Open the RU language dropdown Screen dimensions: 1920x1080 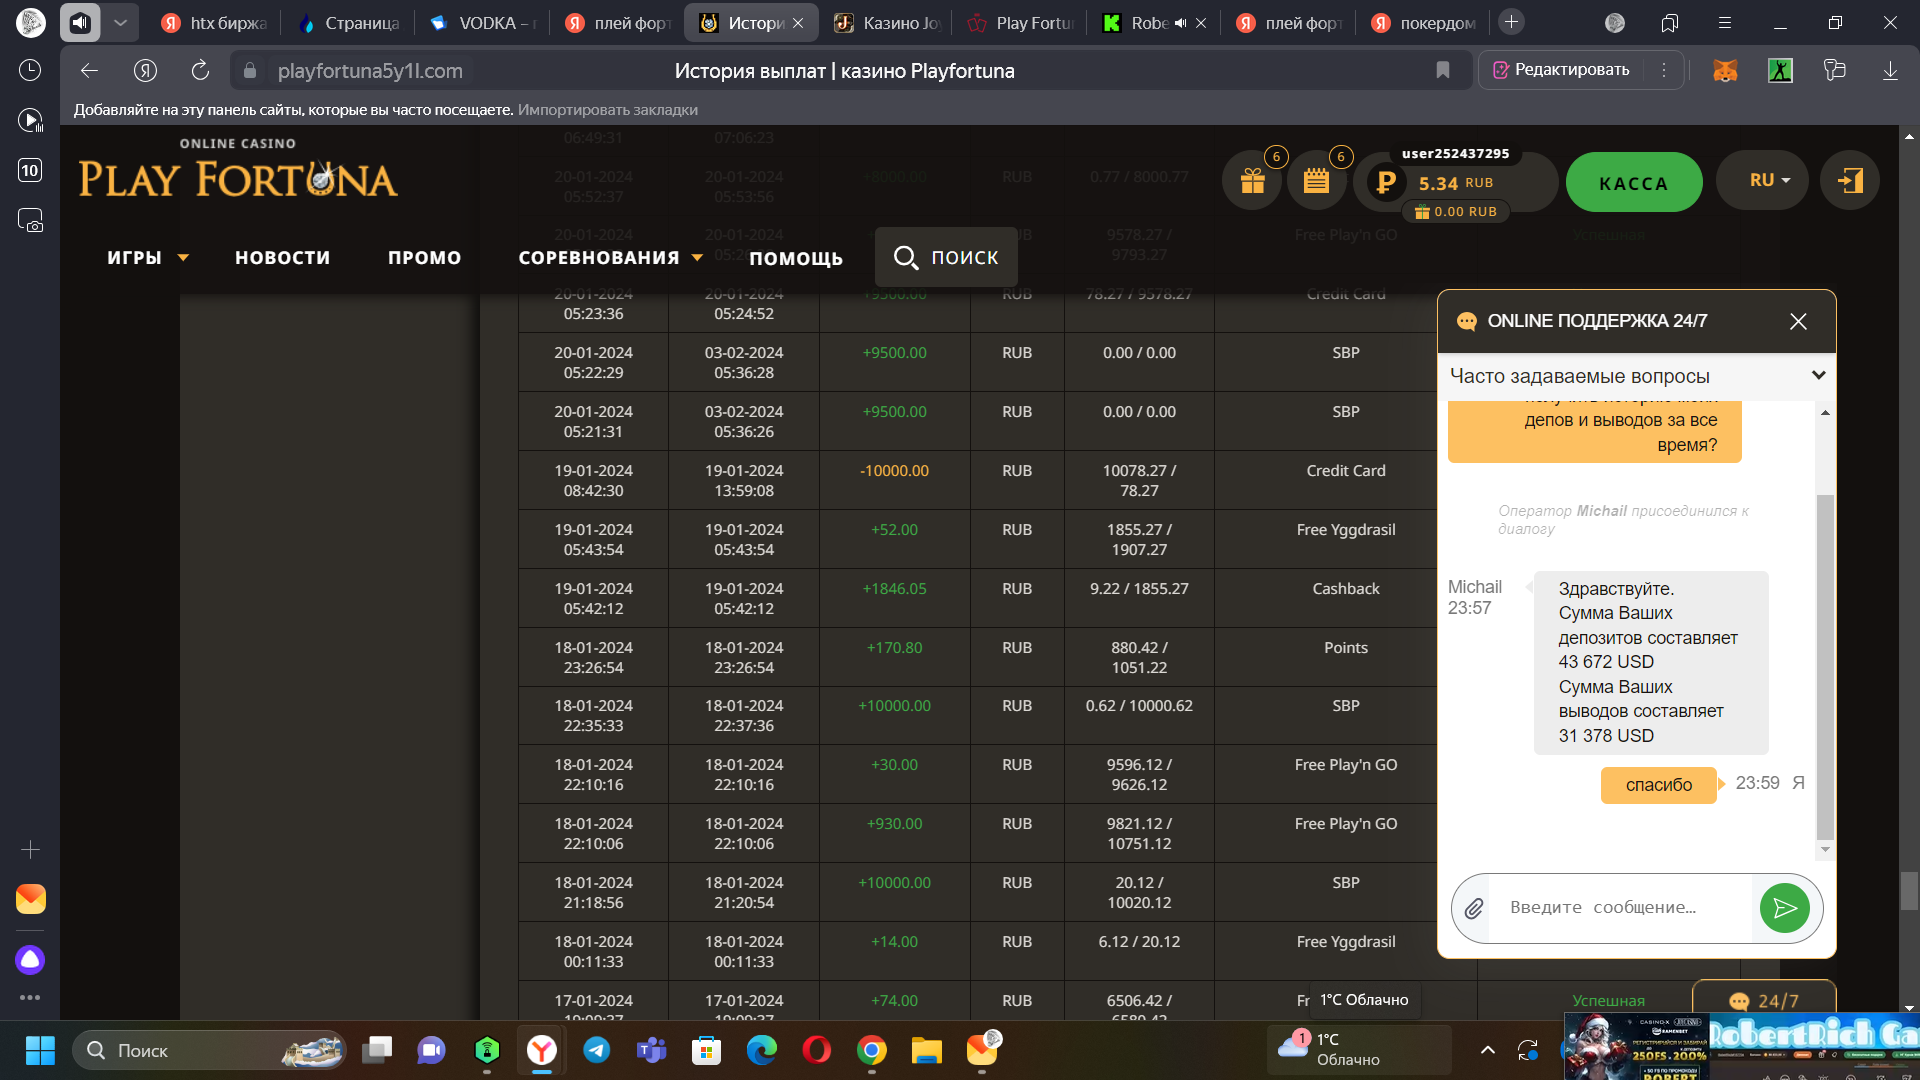click(x=1769, y=180)
